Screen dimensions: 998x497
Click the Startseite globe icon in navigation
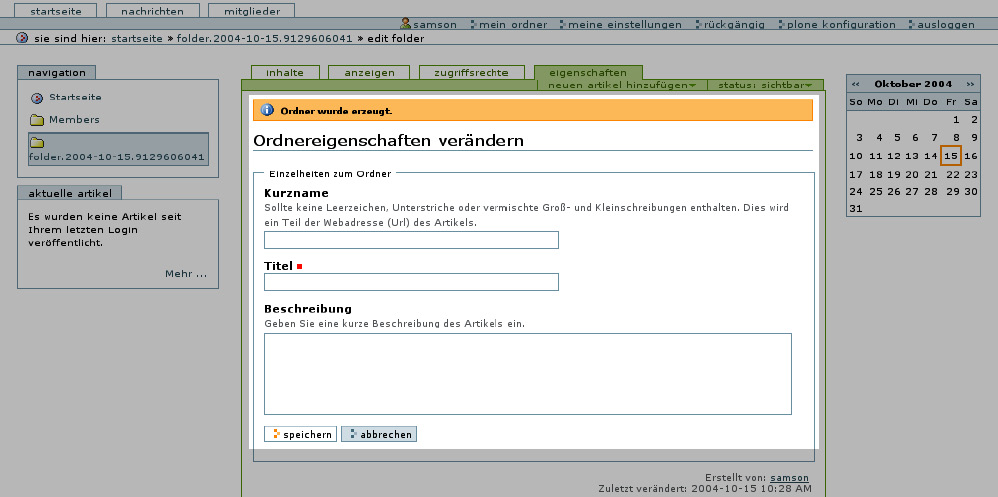pyautogui.click(x=37, y=98)
